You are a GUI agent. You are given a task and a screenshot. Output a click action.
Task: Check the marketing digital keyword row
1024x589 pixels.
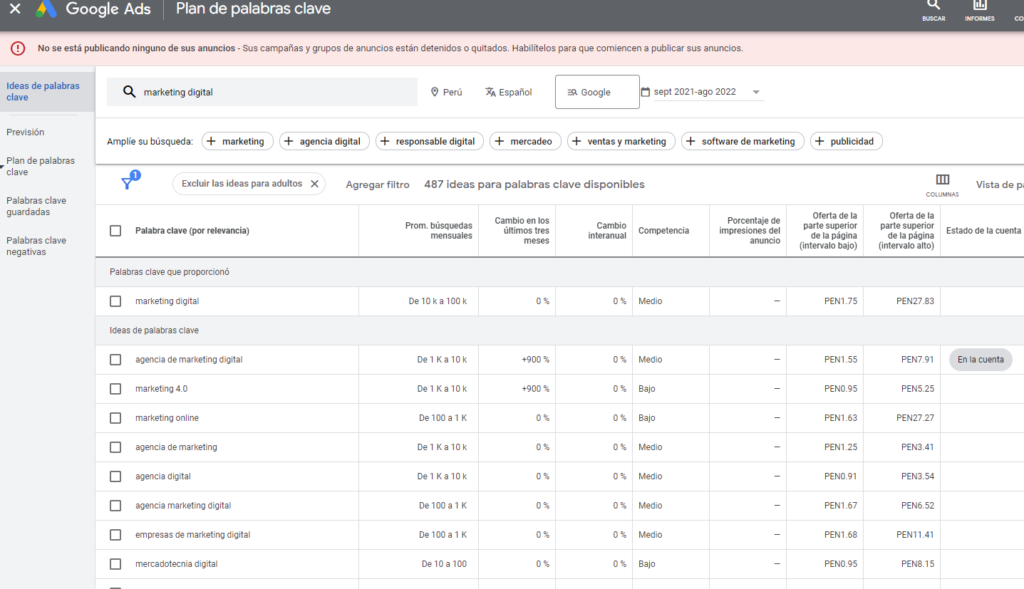pyautogui.click(x=115, y=300)
